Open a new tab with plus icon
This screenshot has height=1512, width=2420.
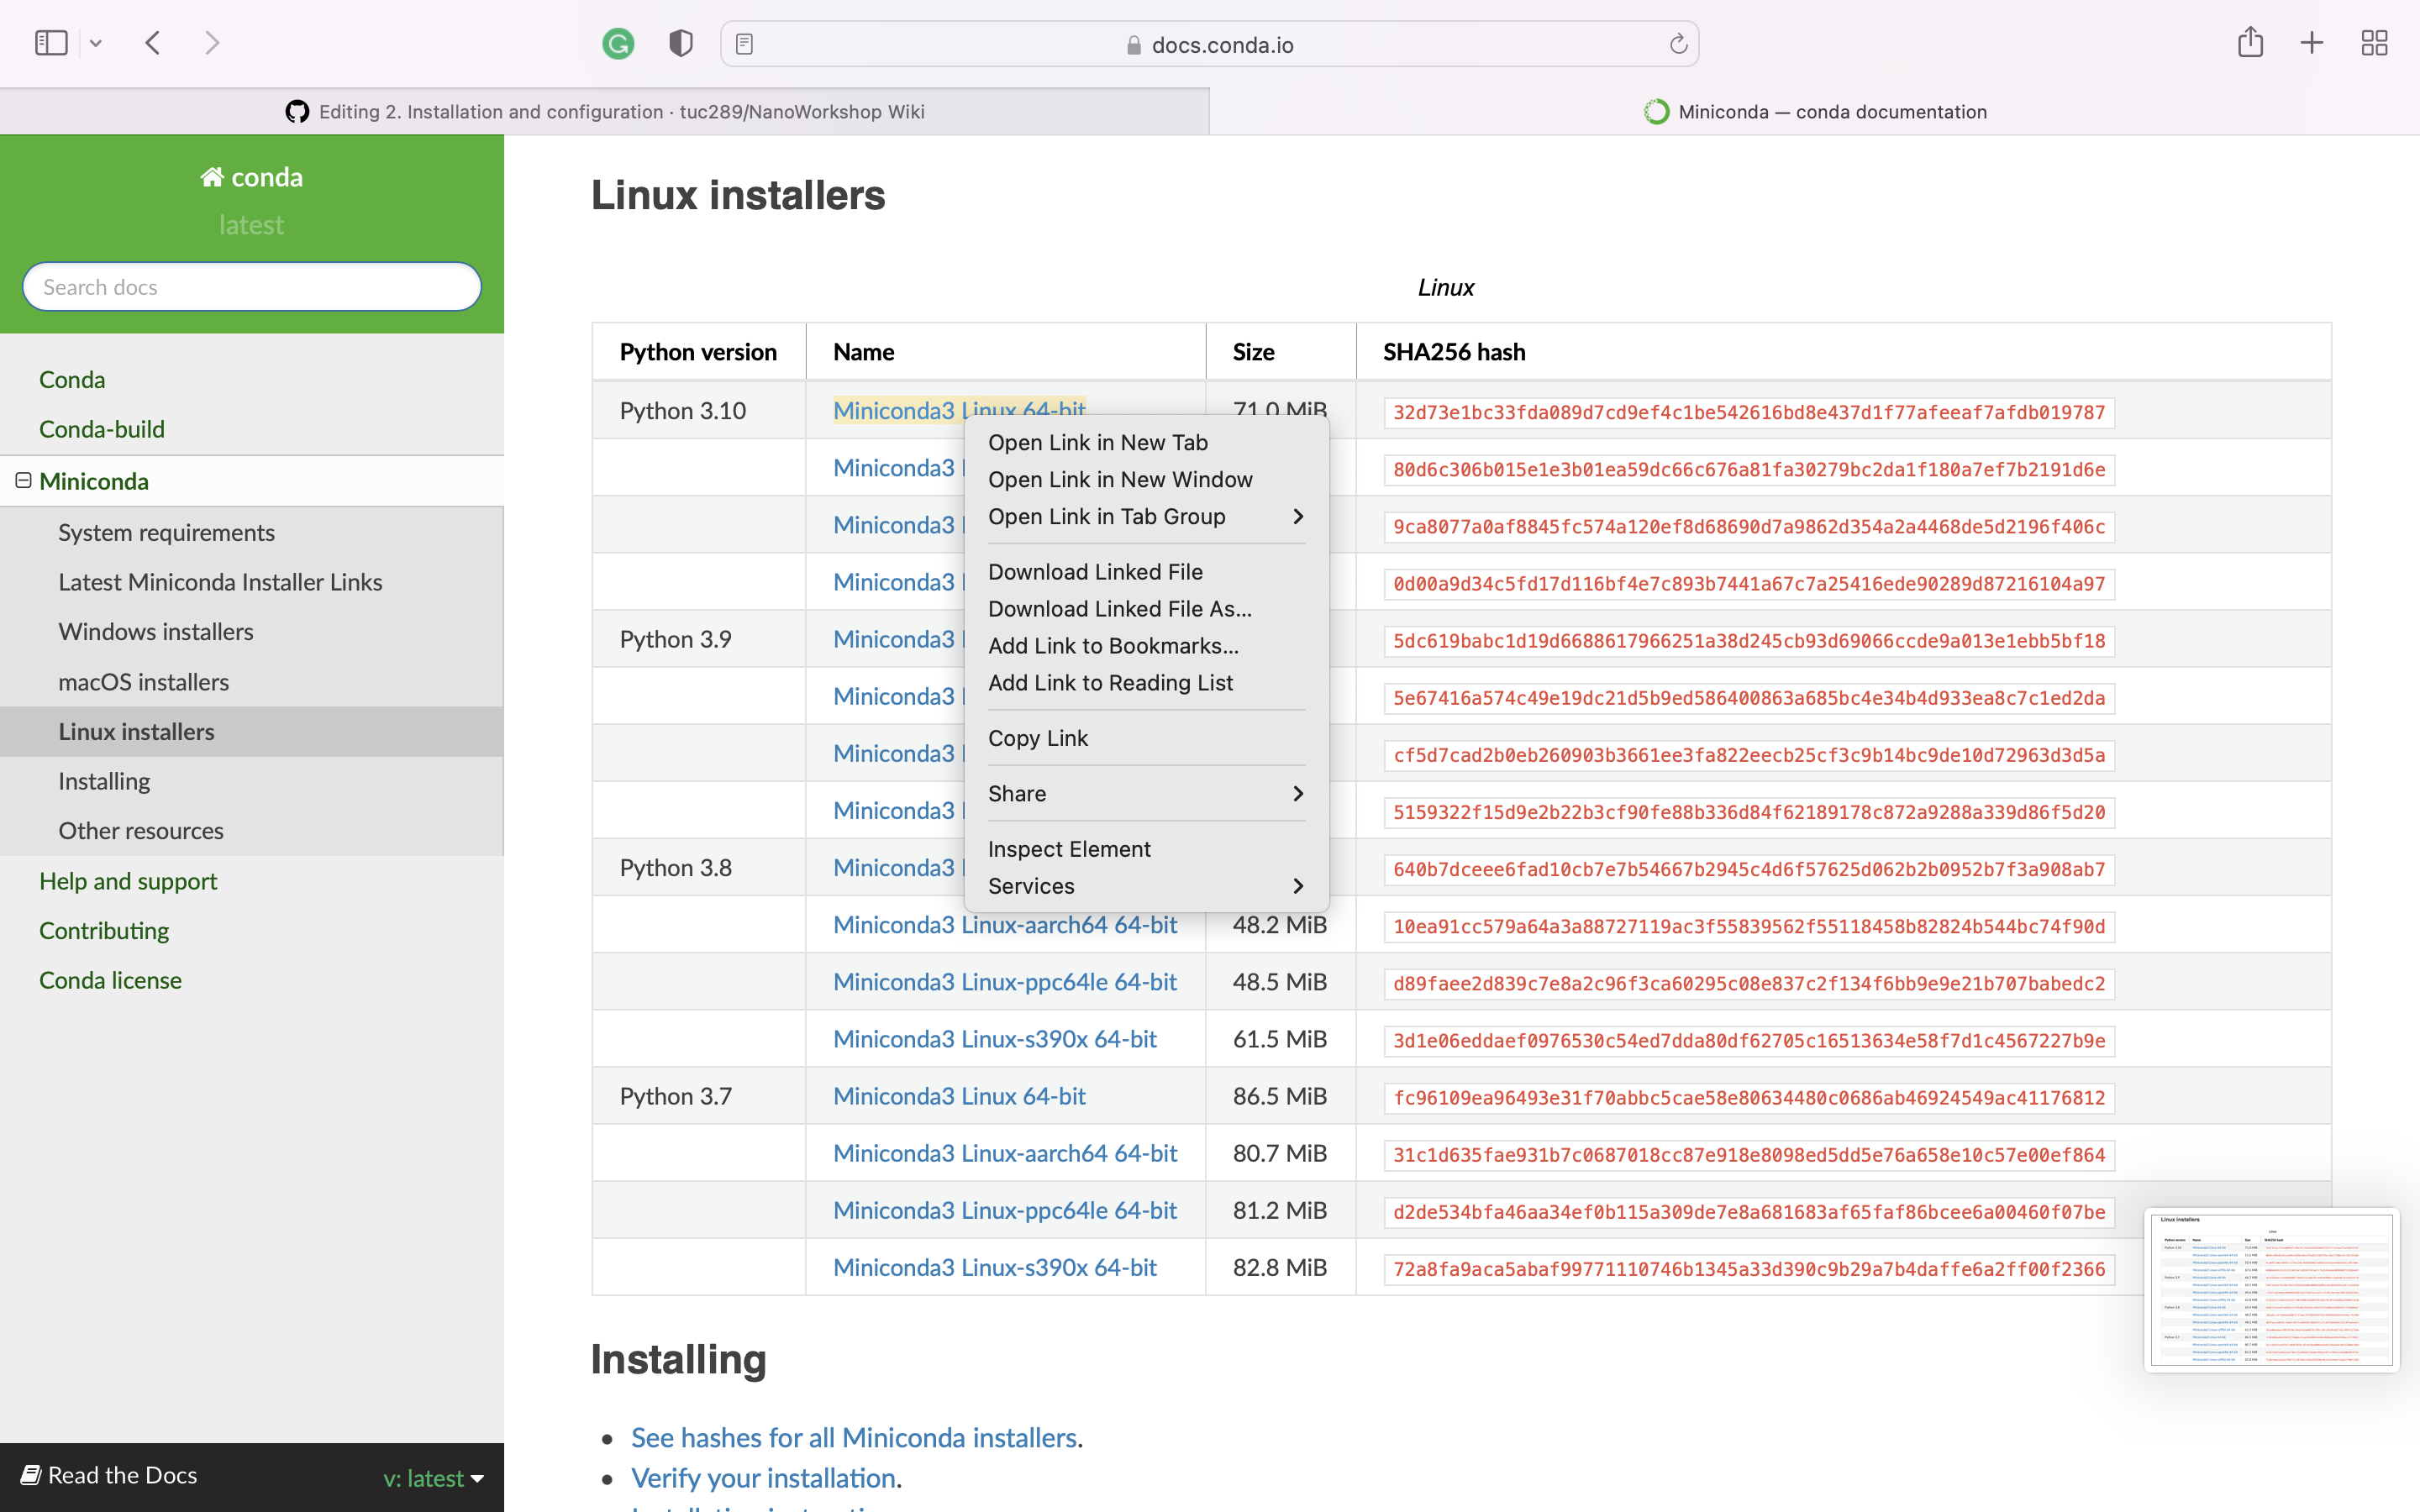point(2311,43)
